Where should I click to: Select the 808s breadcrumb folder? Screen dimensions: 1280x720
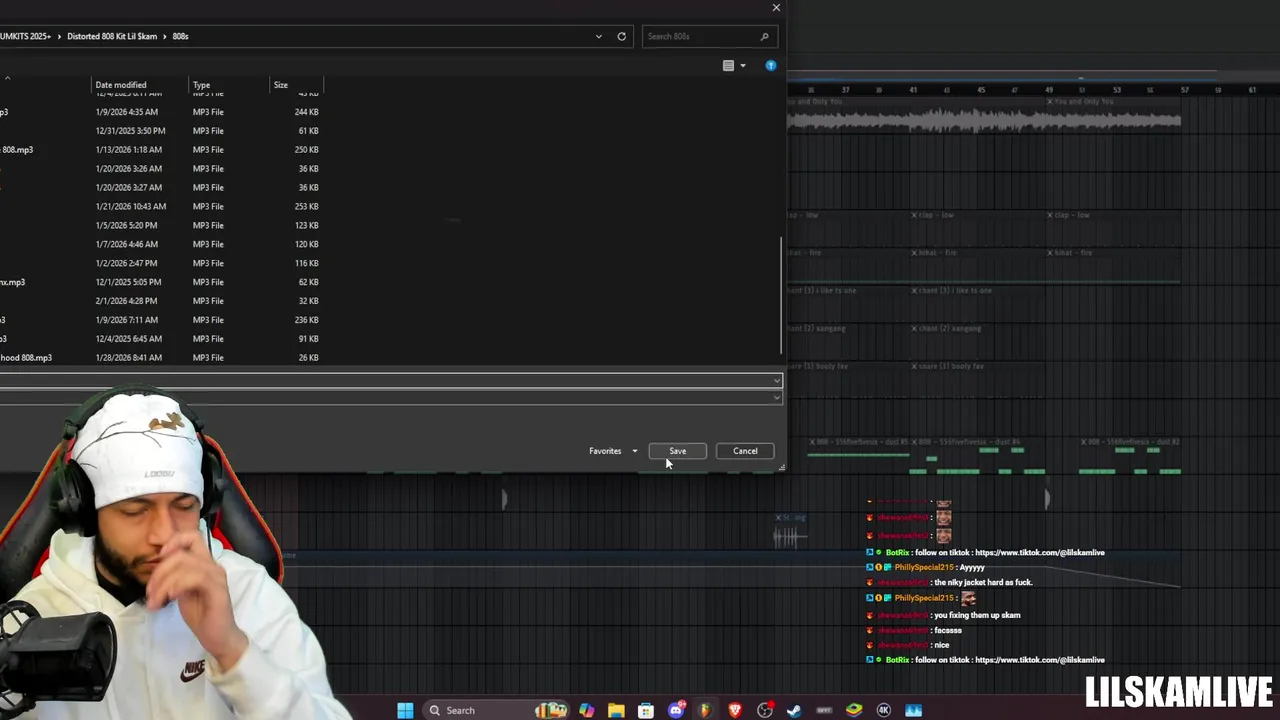[x=180, y=36]
